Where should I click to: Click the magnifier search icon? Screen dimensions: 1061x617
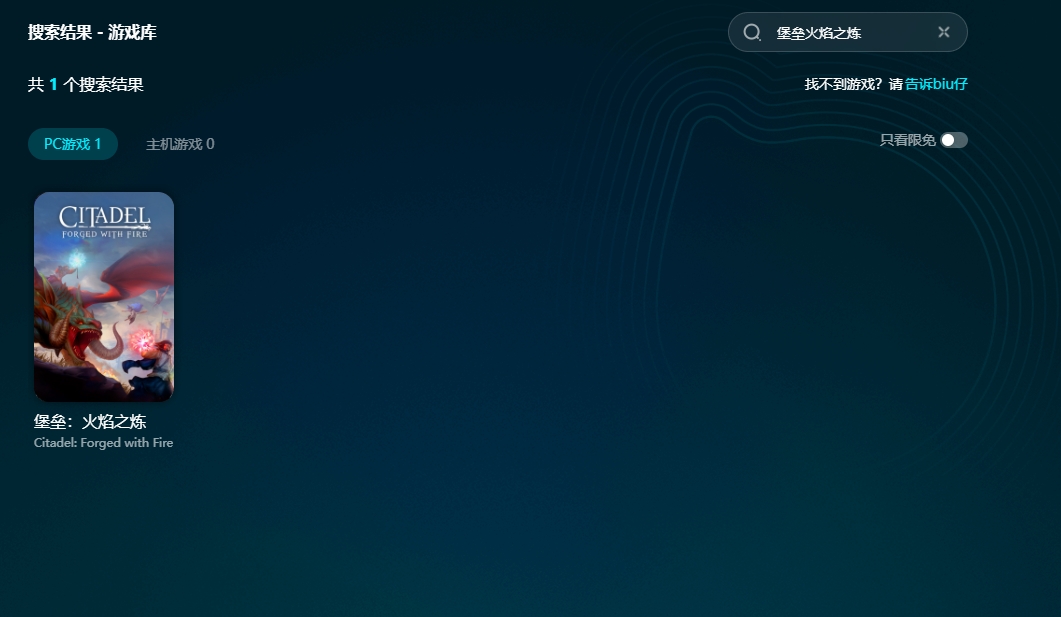point(752,32)
